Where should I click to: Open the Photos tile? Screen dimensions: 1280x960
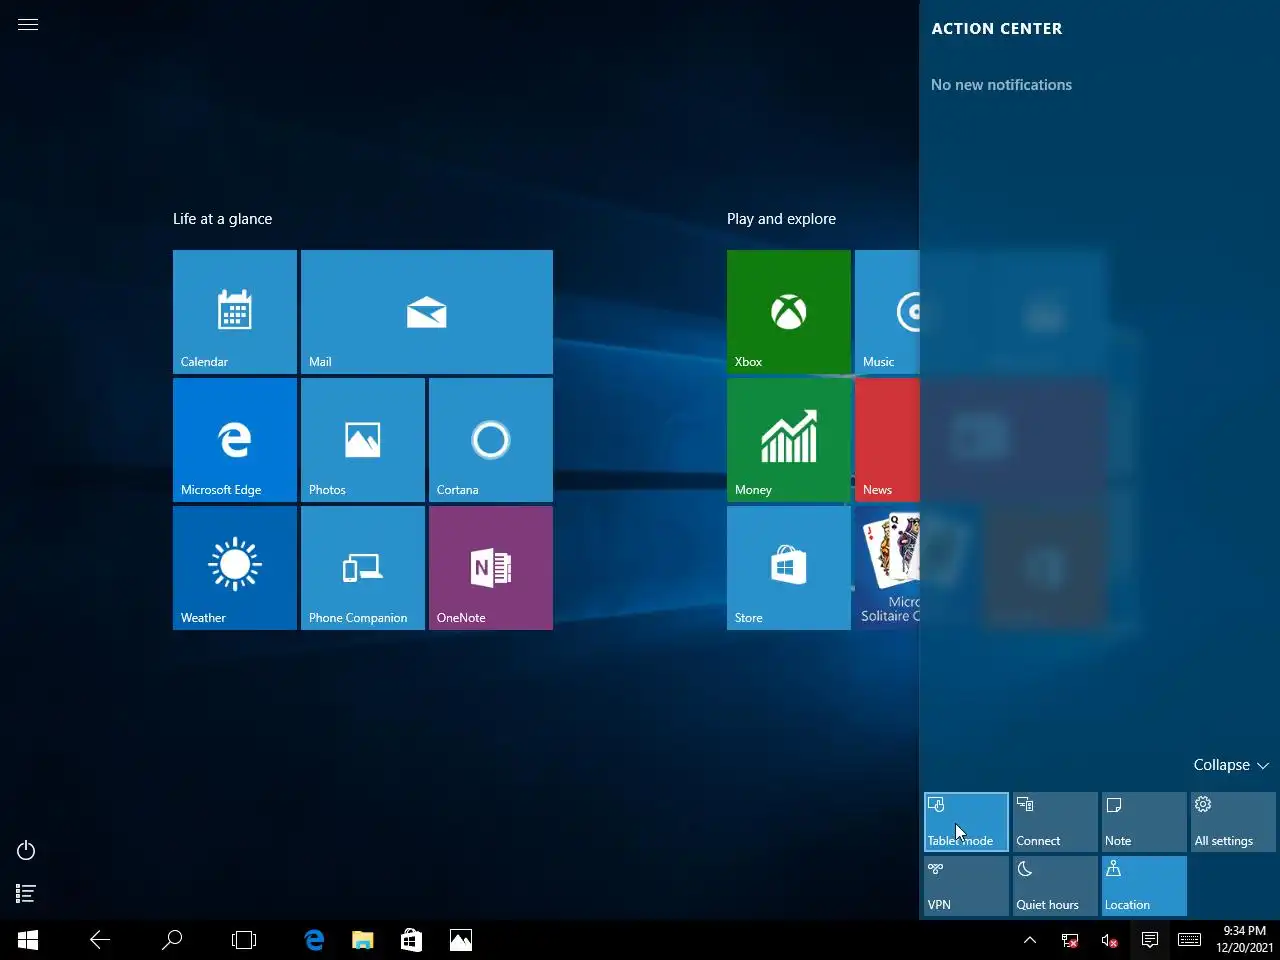[363, 440]
